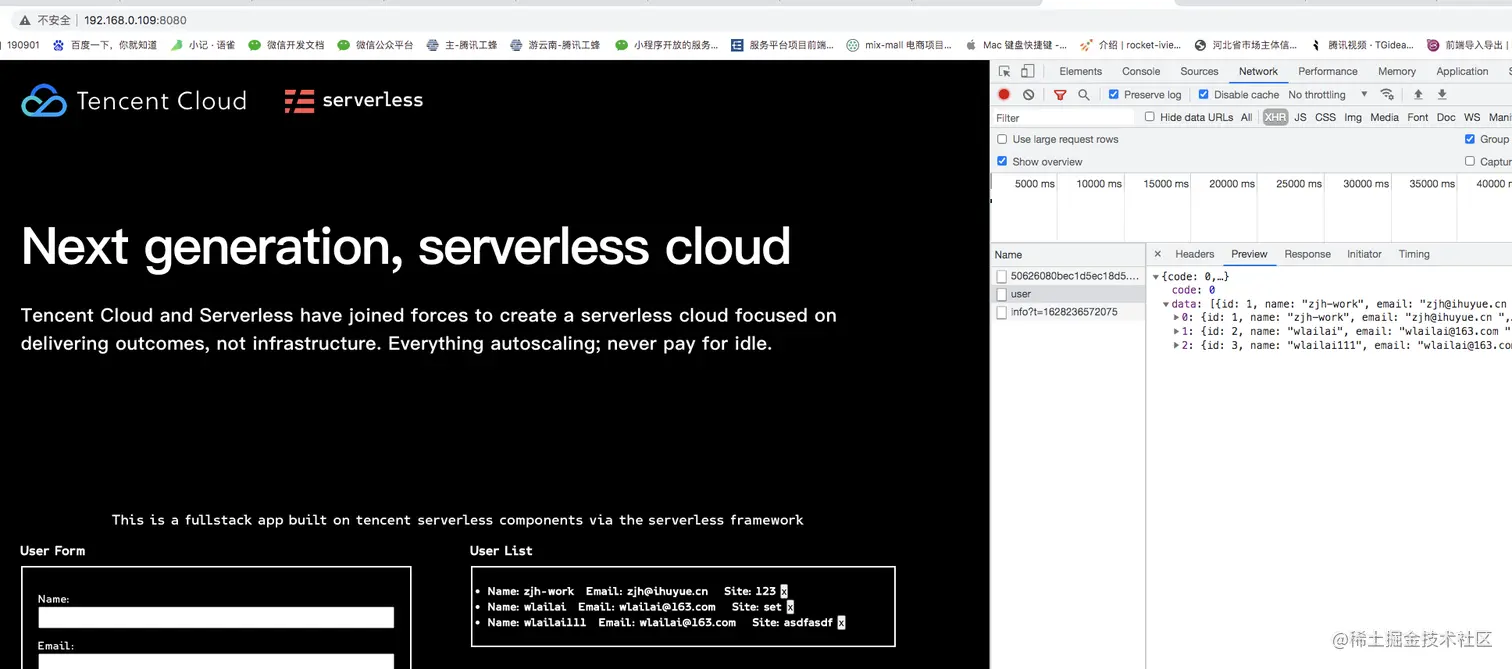This screenshot has height=669, width=1512.
Task: Open the No throttling dropdown
Action: point(1328,95)
